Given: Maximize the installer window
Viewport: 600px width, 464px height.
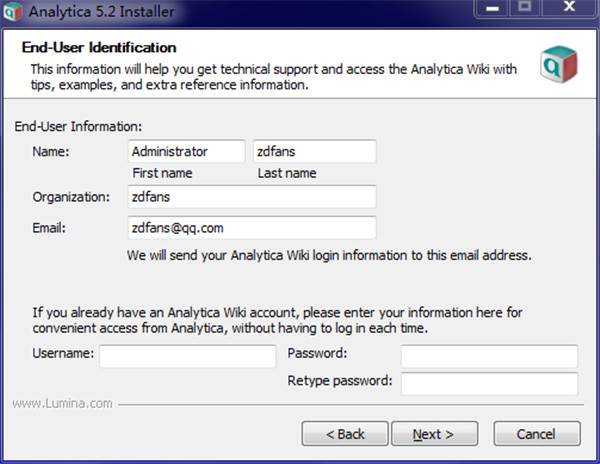Looking at the screenshot, I should click(x=526, y=11).
